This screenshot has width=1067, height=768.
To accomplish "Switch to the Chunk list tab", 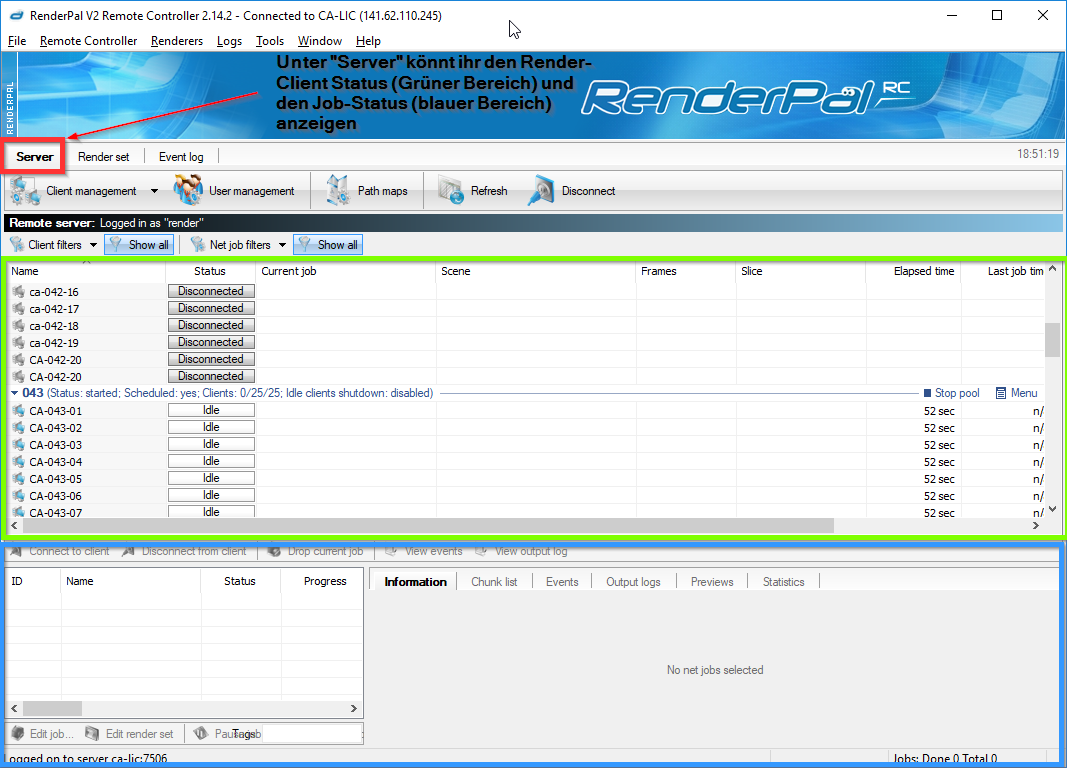I will click(494, 582).
